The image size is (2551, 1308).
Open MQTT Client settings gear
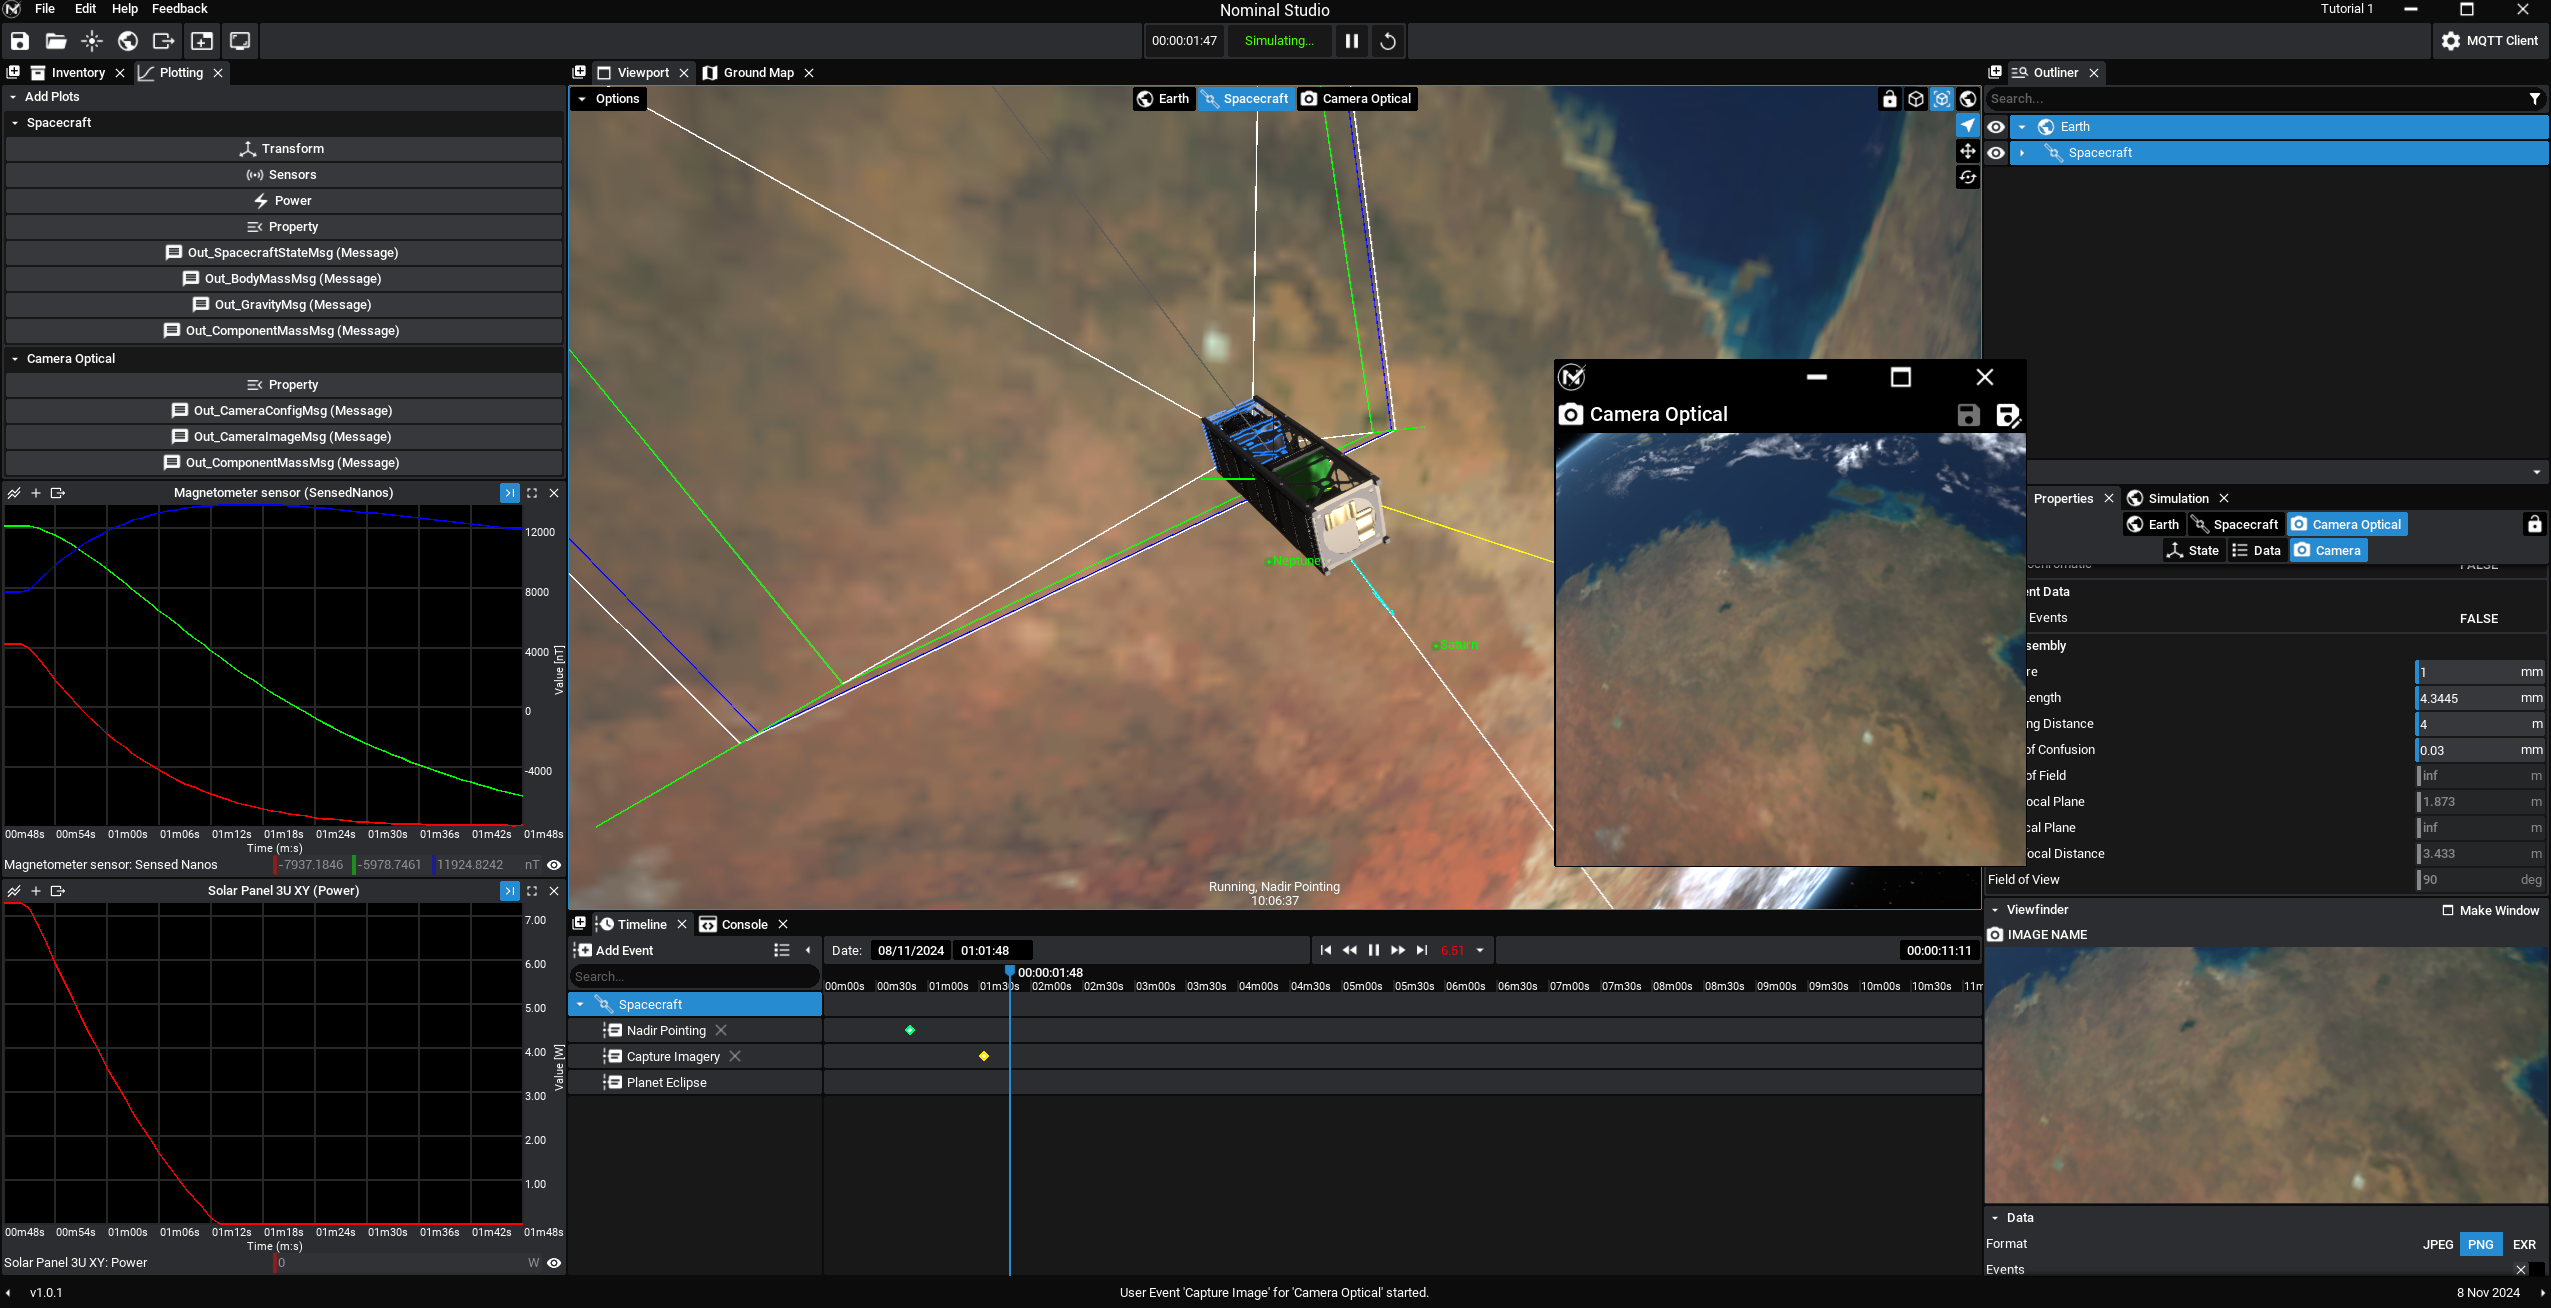coord(2450,41)
